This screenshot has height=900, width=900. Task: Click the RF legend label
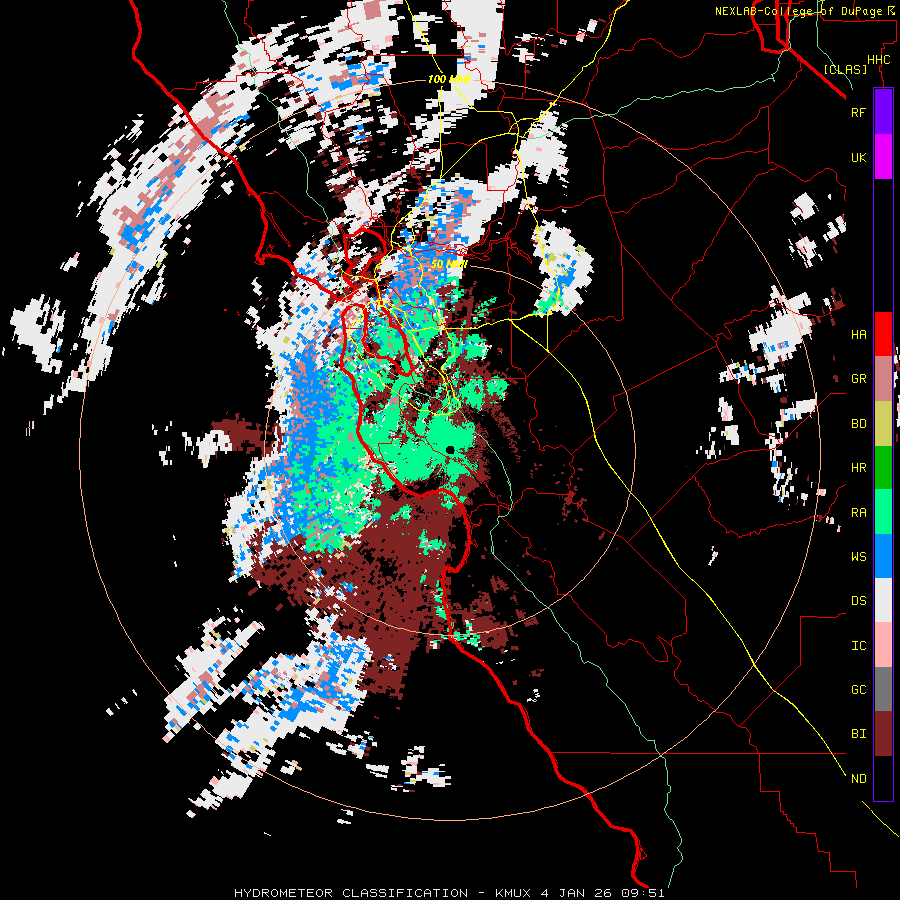click(x=859, y=112)
